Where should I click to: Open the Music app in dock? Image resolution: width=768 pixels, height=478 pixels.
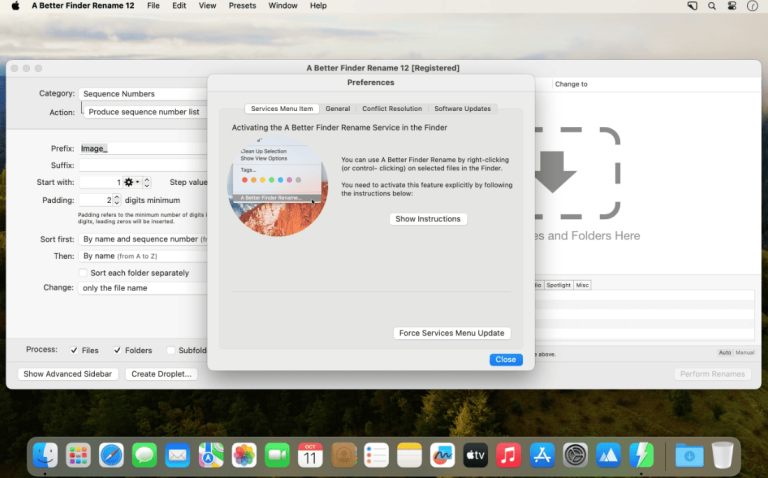click(x=508, y=455)
